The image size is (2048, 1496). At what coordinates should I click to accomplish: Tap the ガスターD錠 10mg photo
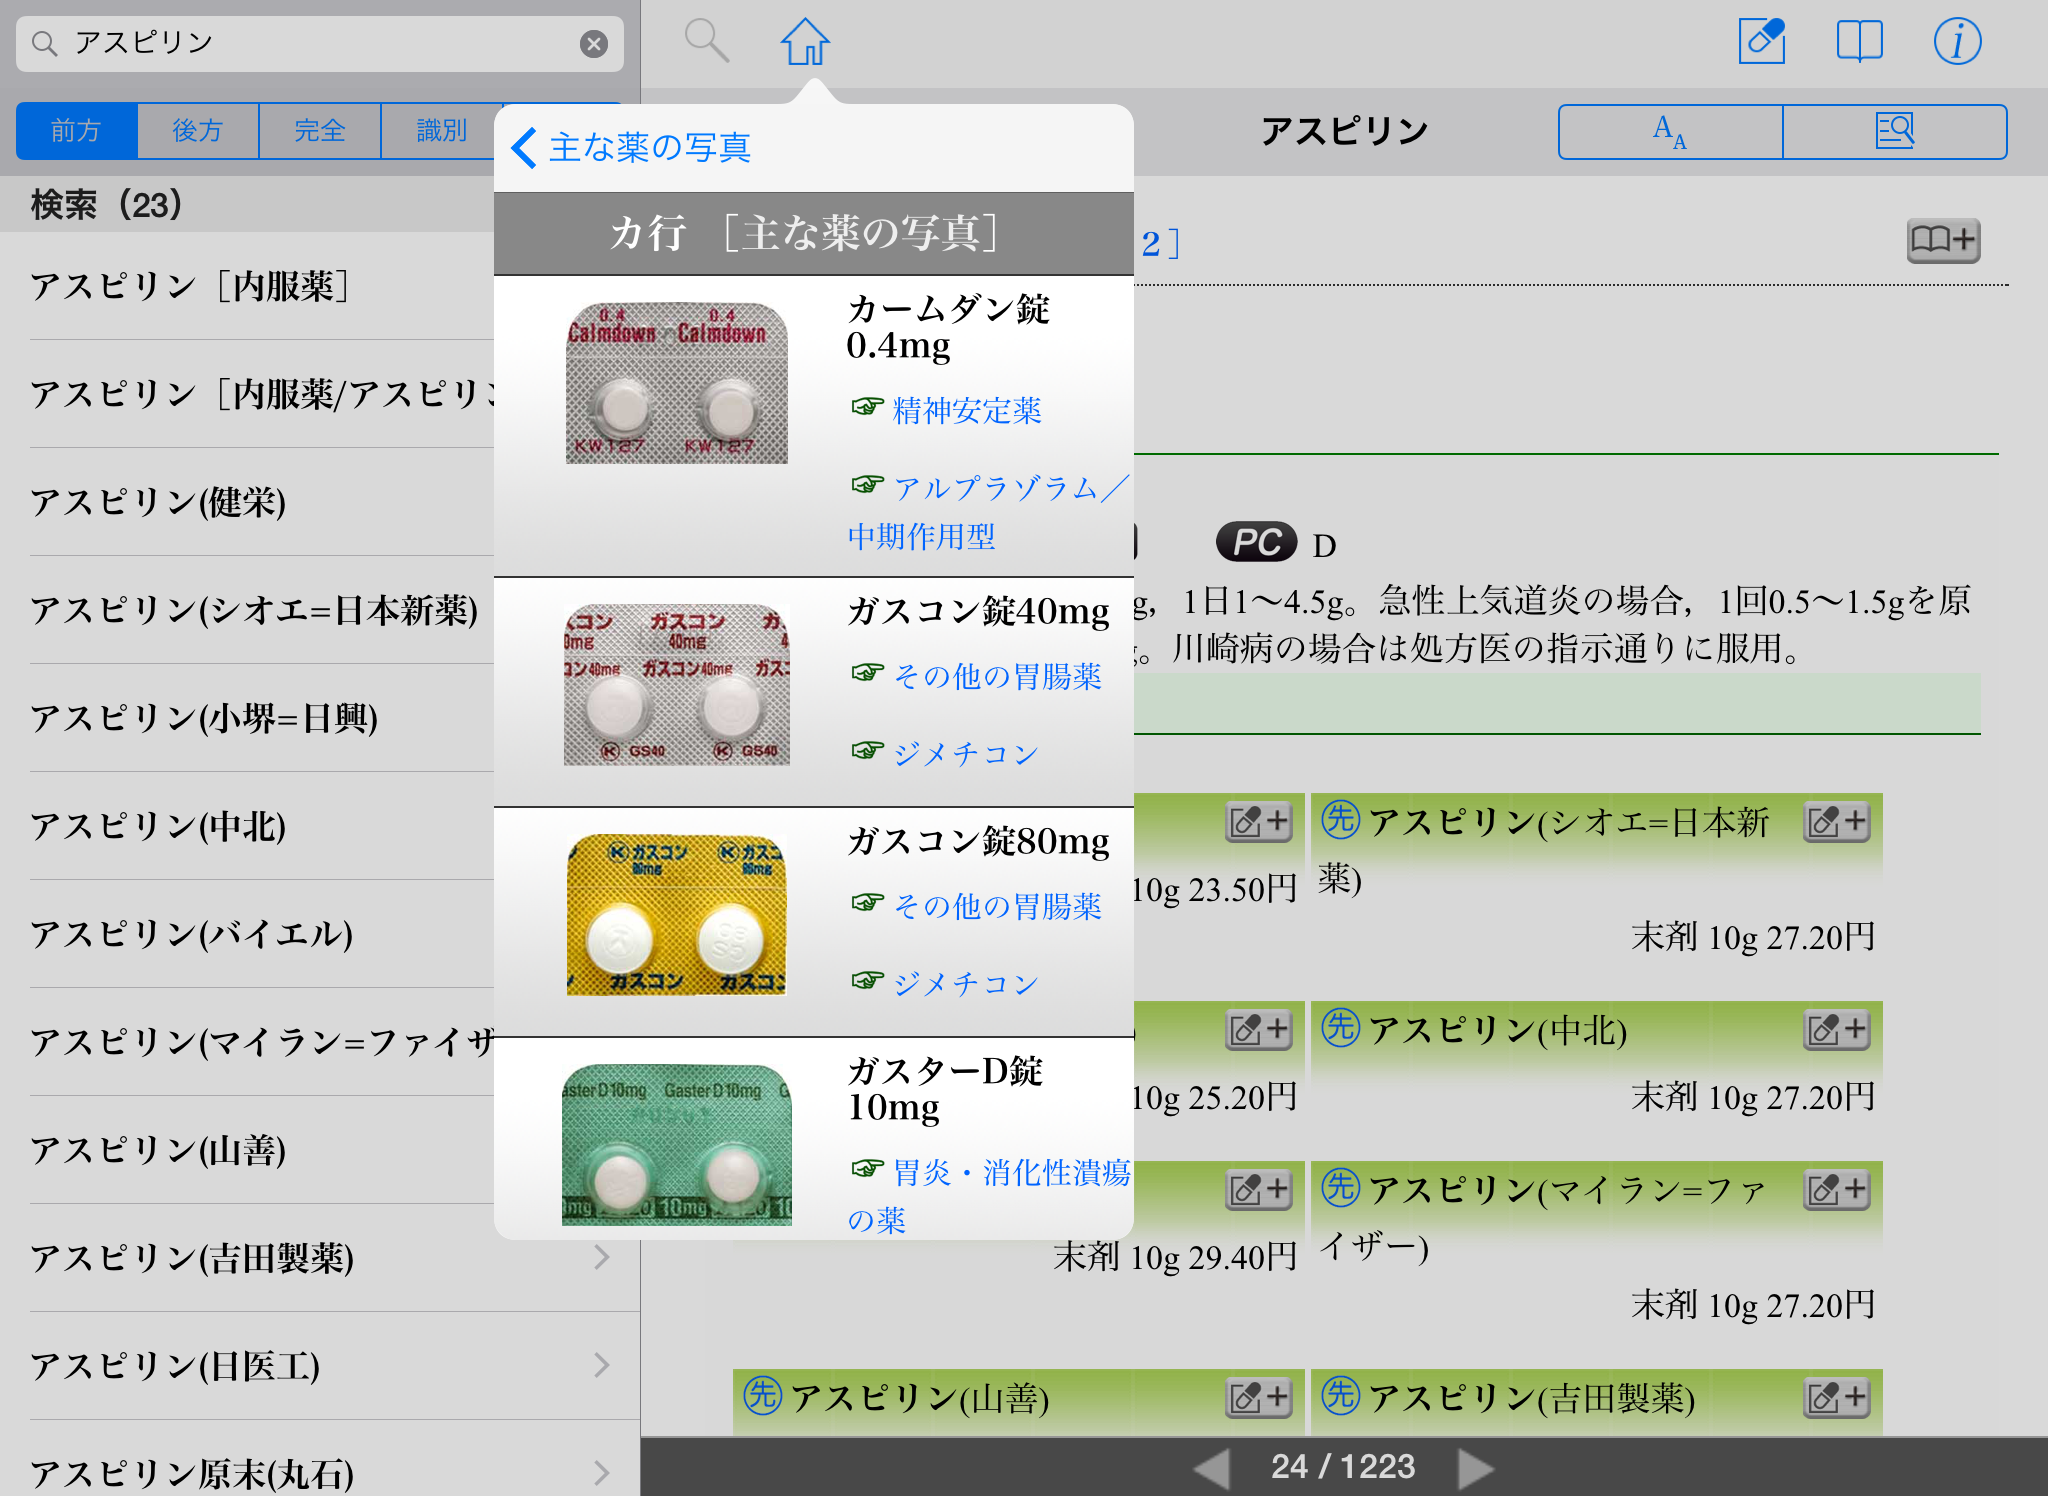(x=677, y=1144)
